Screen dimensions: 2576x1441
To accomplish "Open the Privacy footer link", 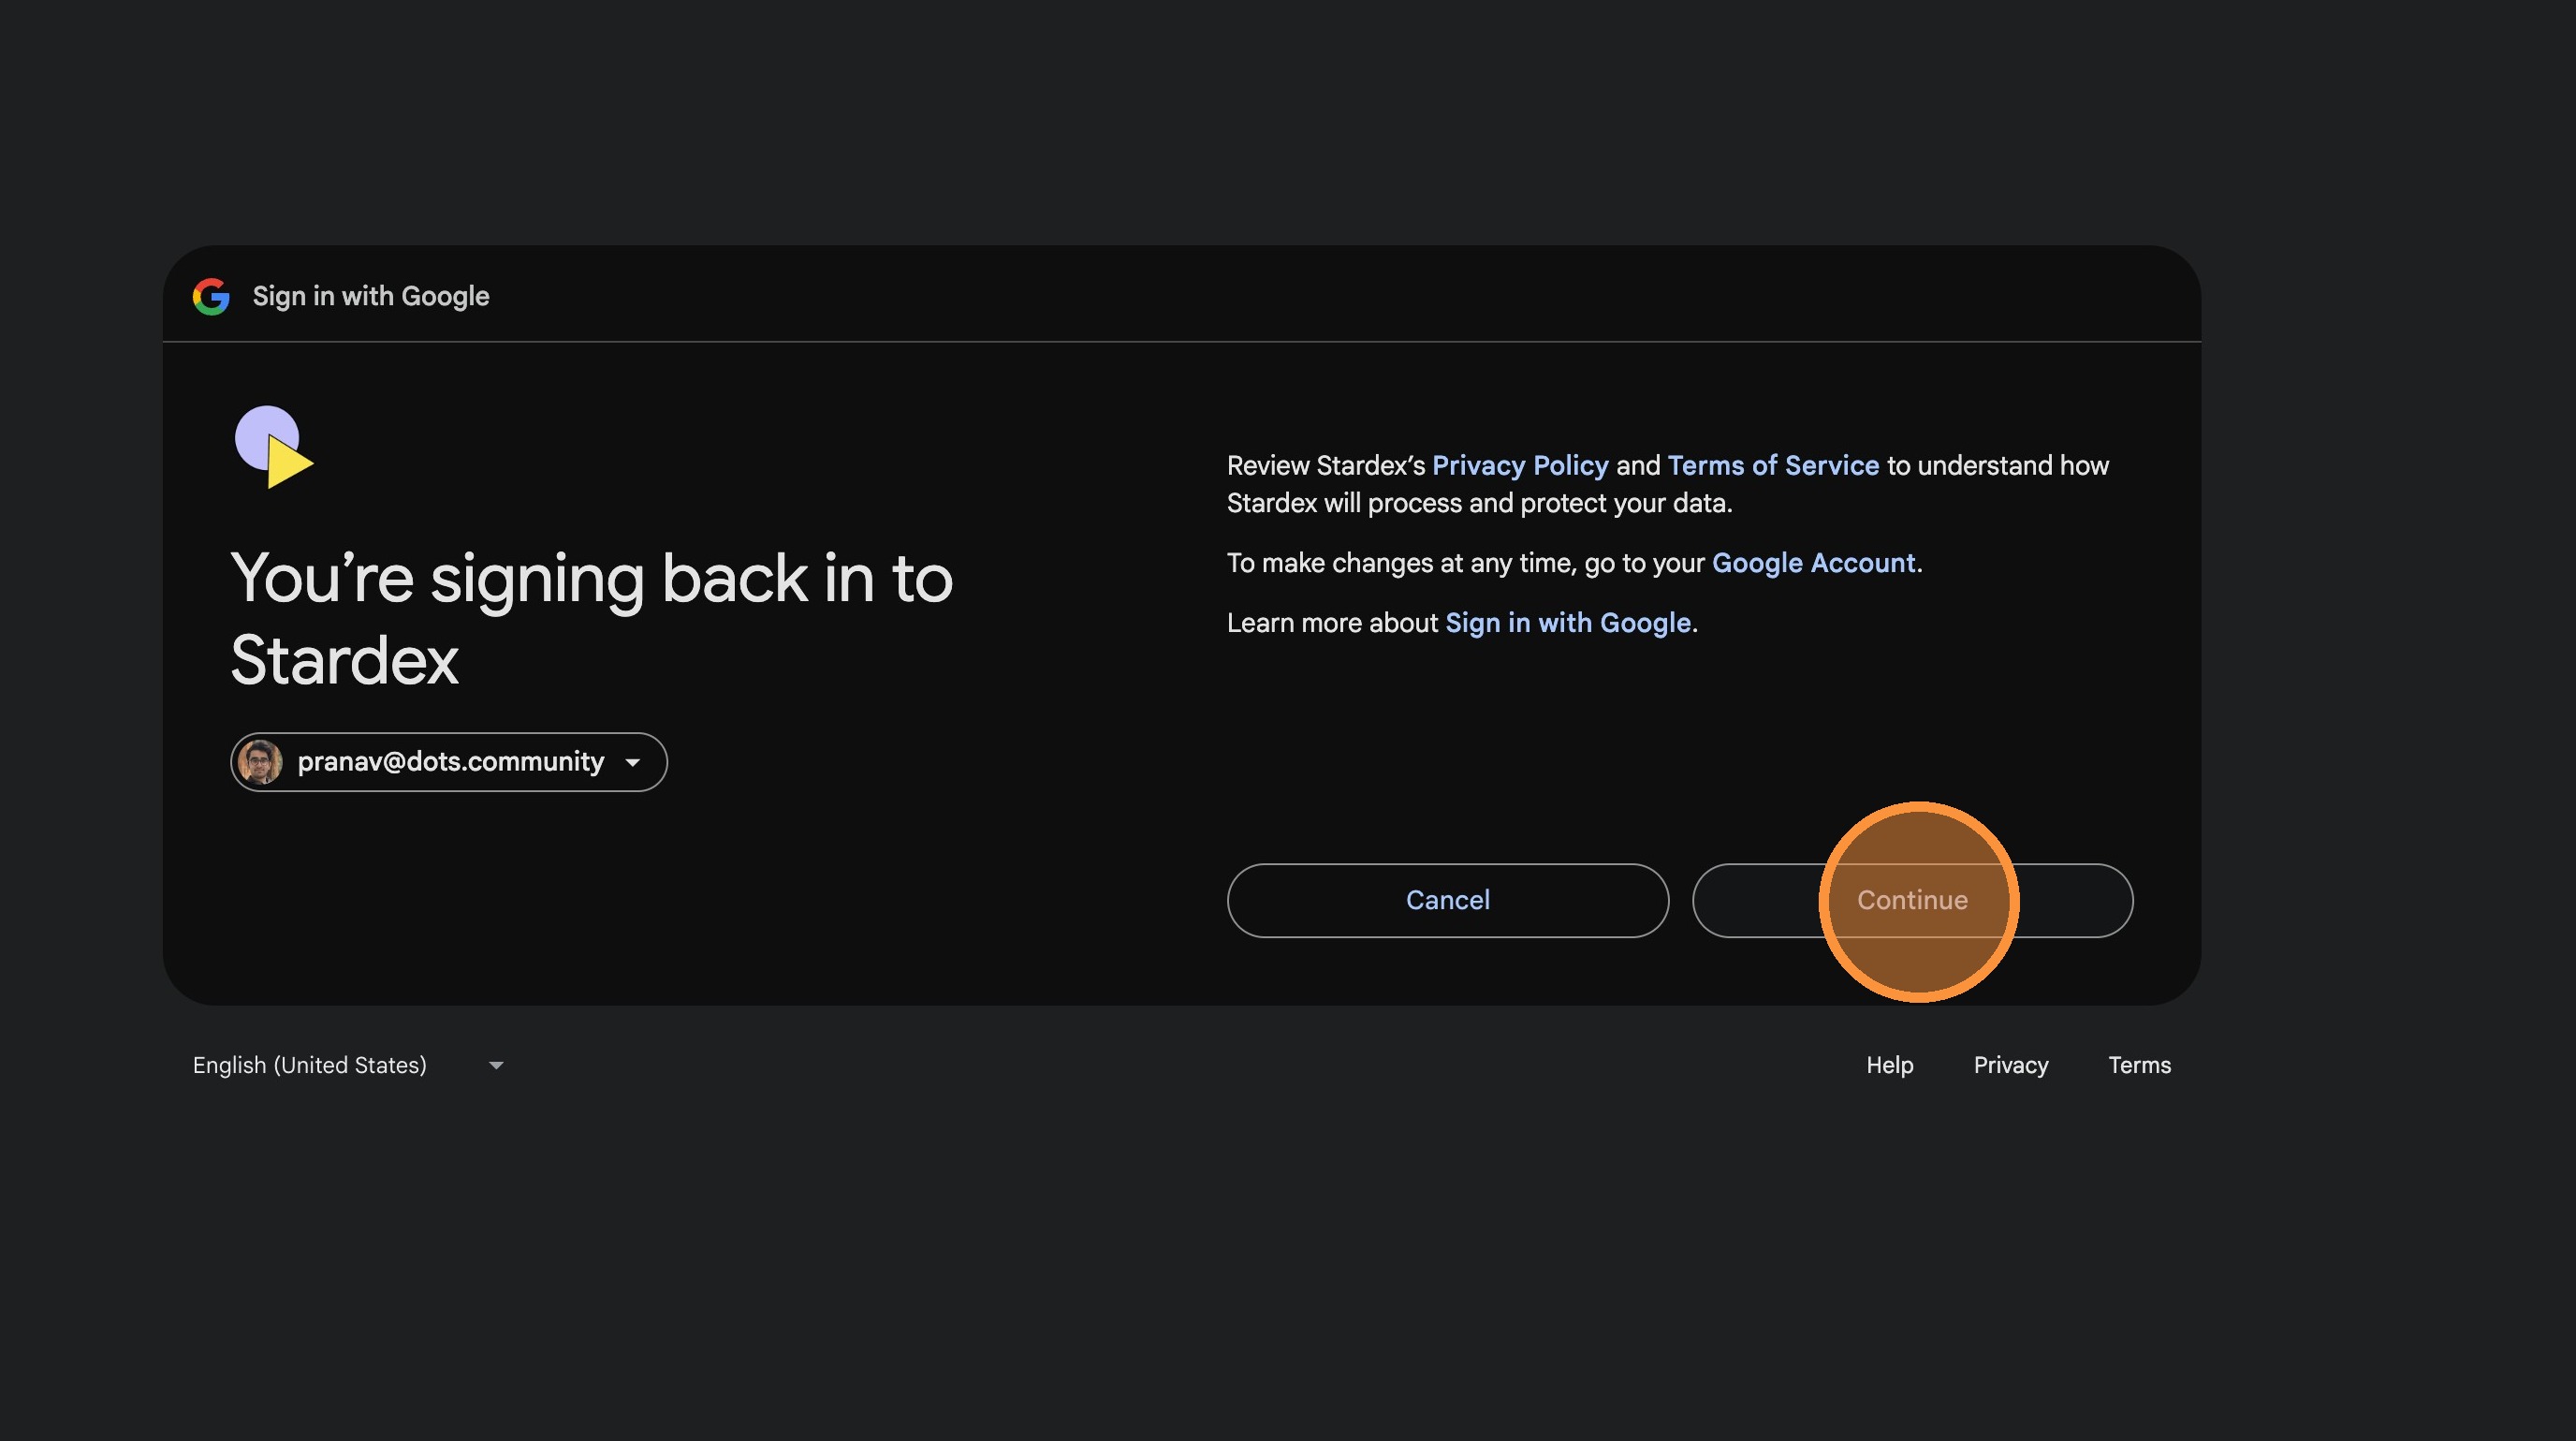I will (2010, 1065).
